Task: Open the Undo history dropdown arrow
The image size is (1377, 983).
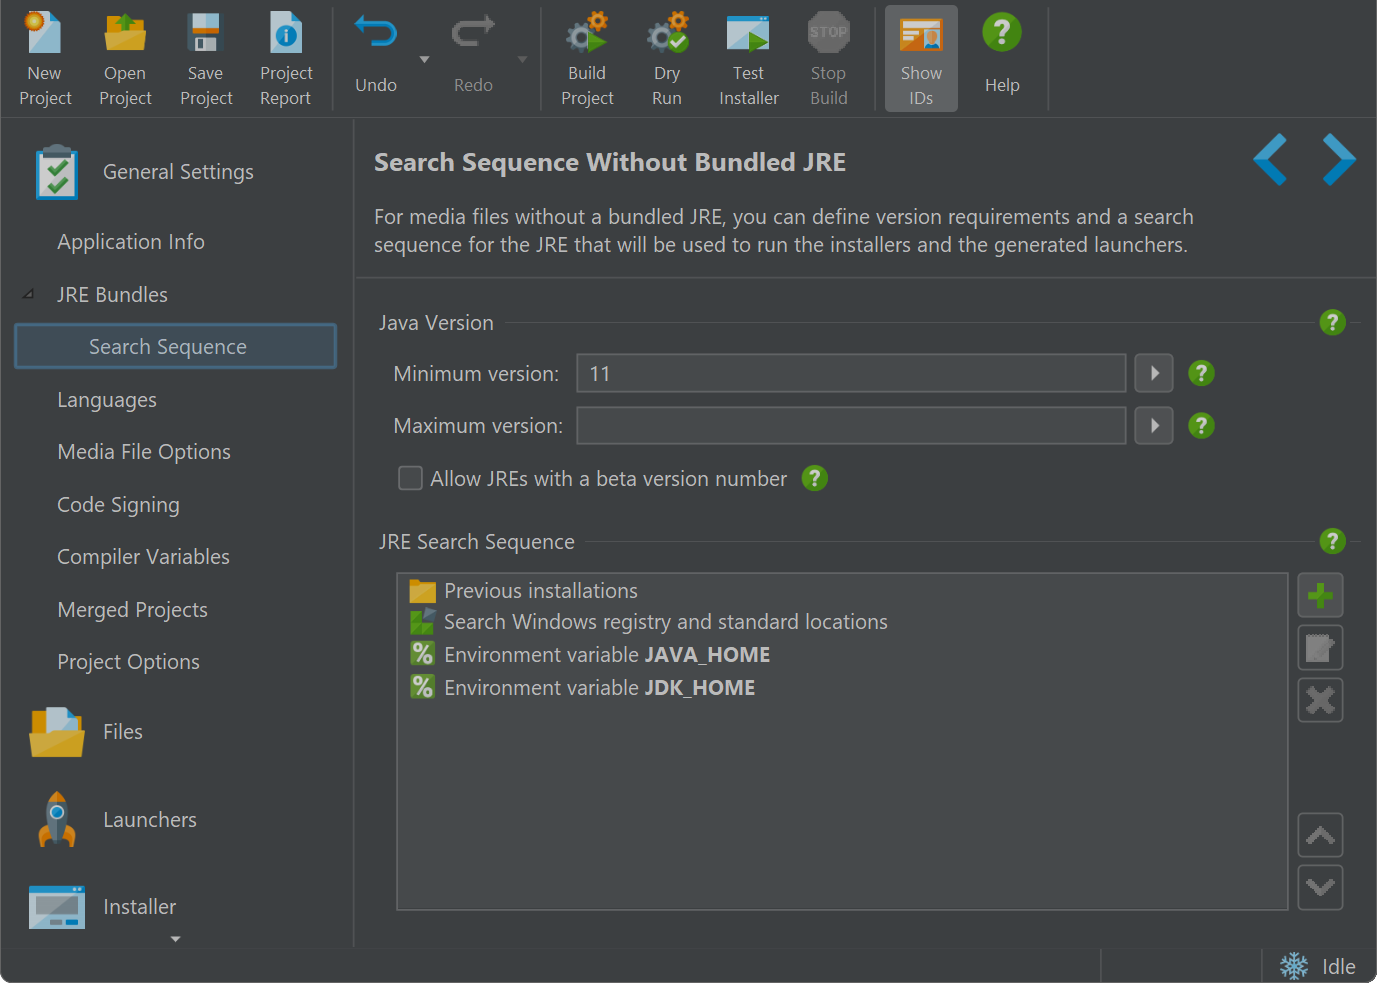Action: coord(424,60)
